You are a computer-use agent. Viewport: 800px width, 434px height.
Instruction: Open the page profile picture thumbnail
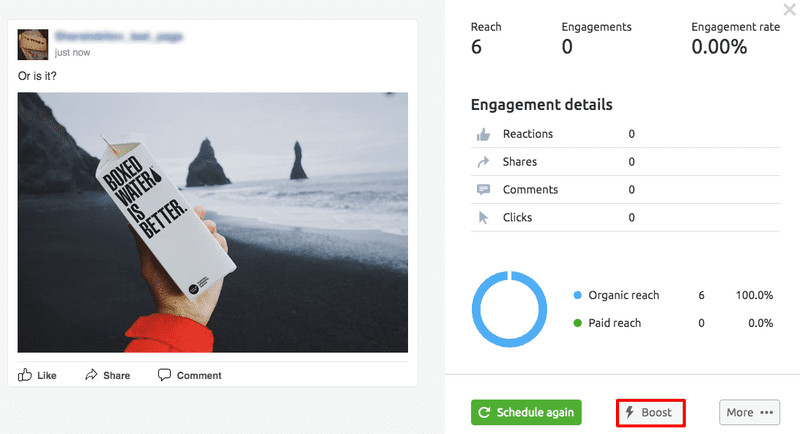click(33, 44)
